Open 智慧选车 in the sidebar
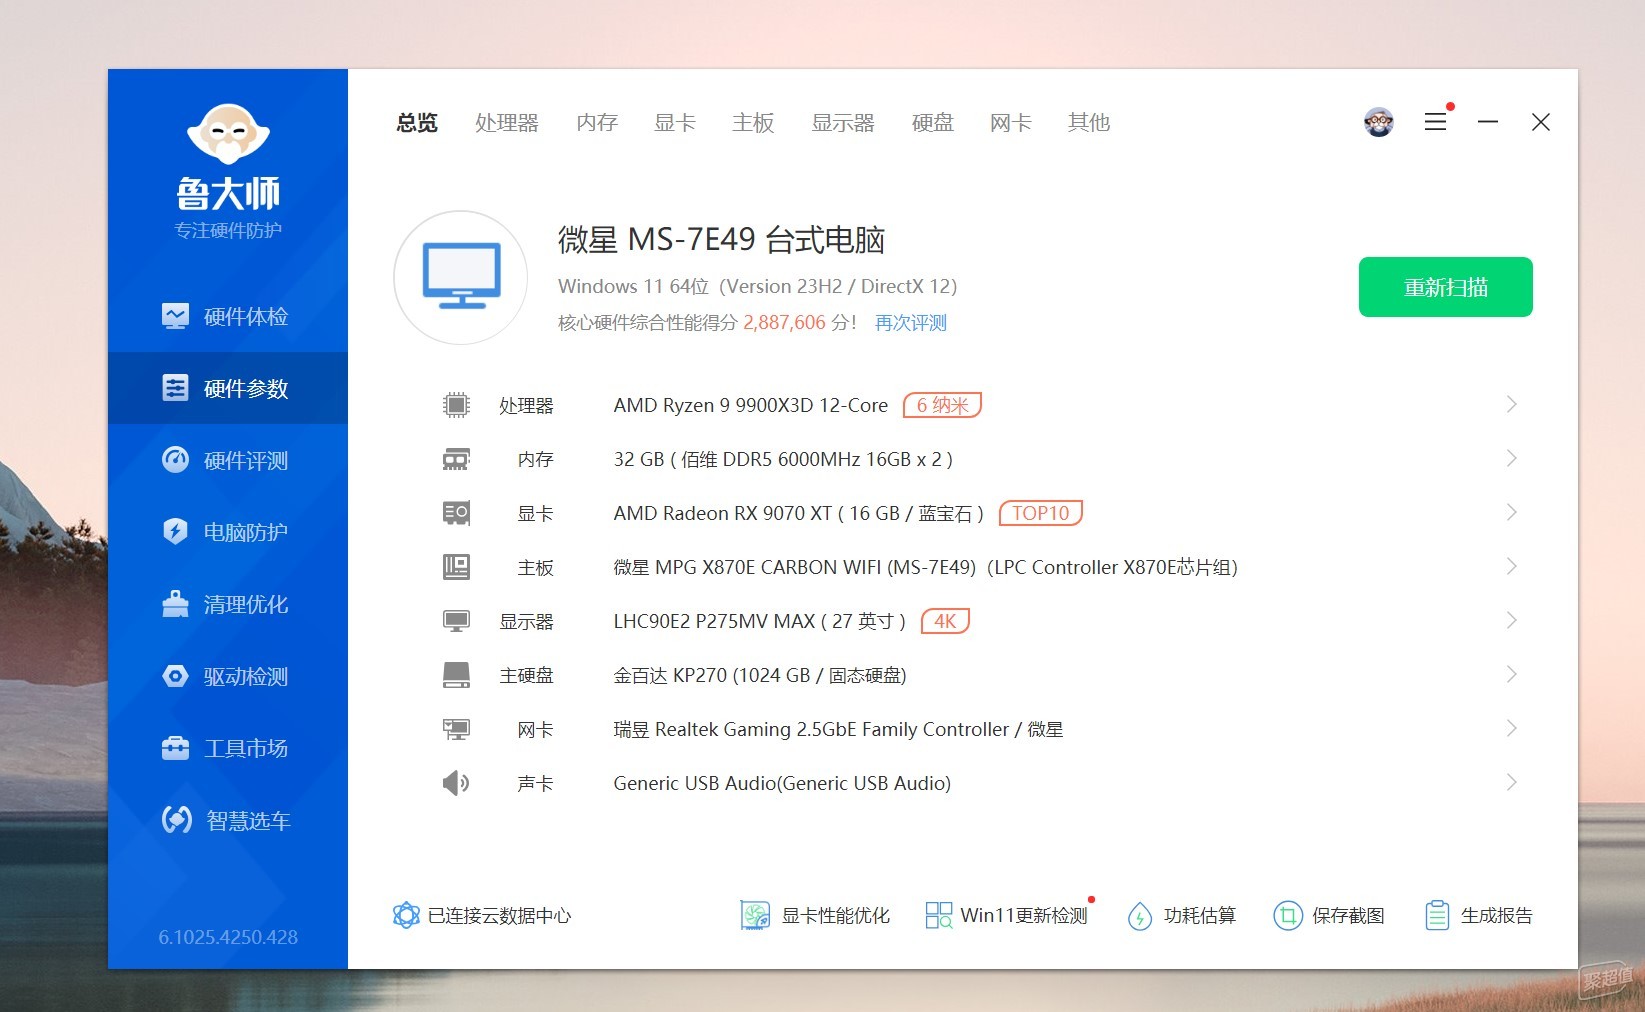The image size is (1645, 1012). click(228, 820)
